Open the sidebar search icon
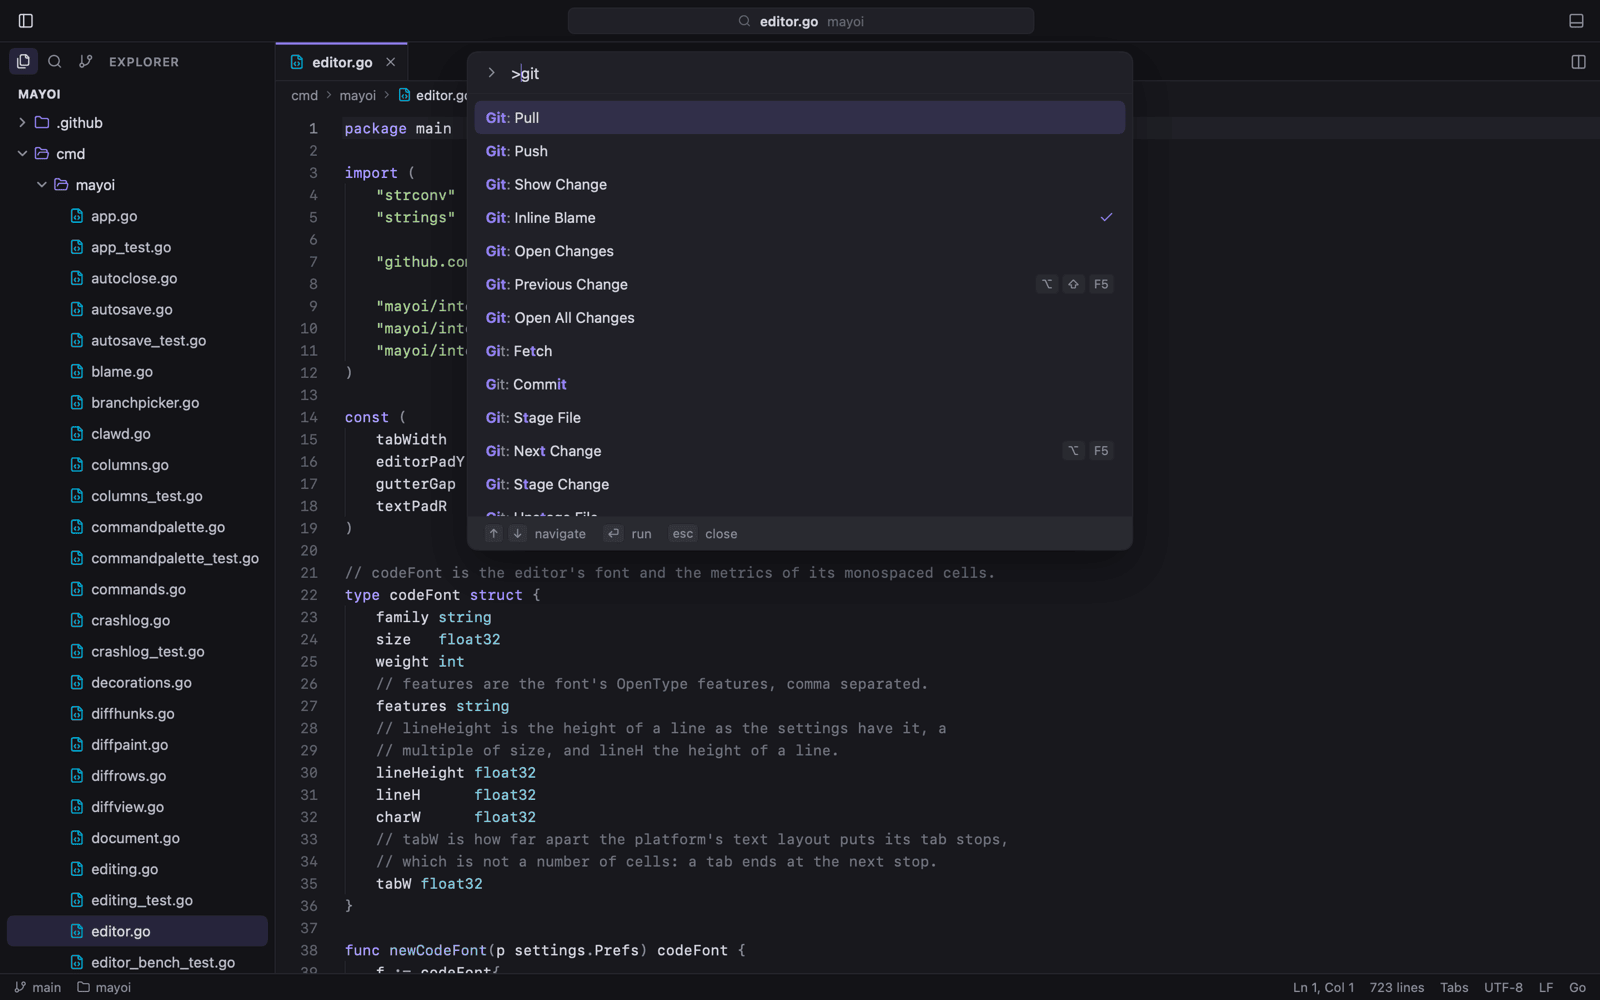1600x1000 pixels. (x=55, y=62)
